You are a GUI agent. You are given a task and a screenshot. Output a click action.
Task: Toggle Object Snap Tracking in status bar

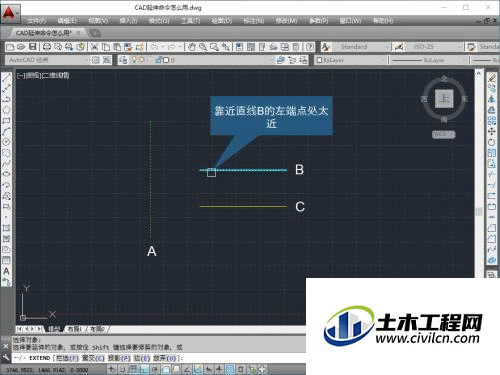187,369
